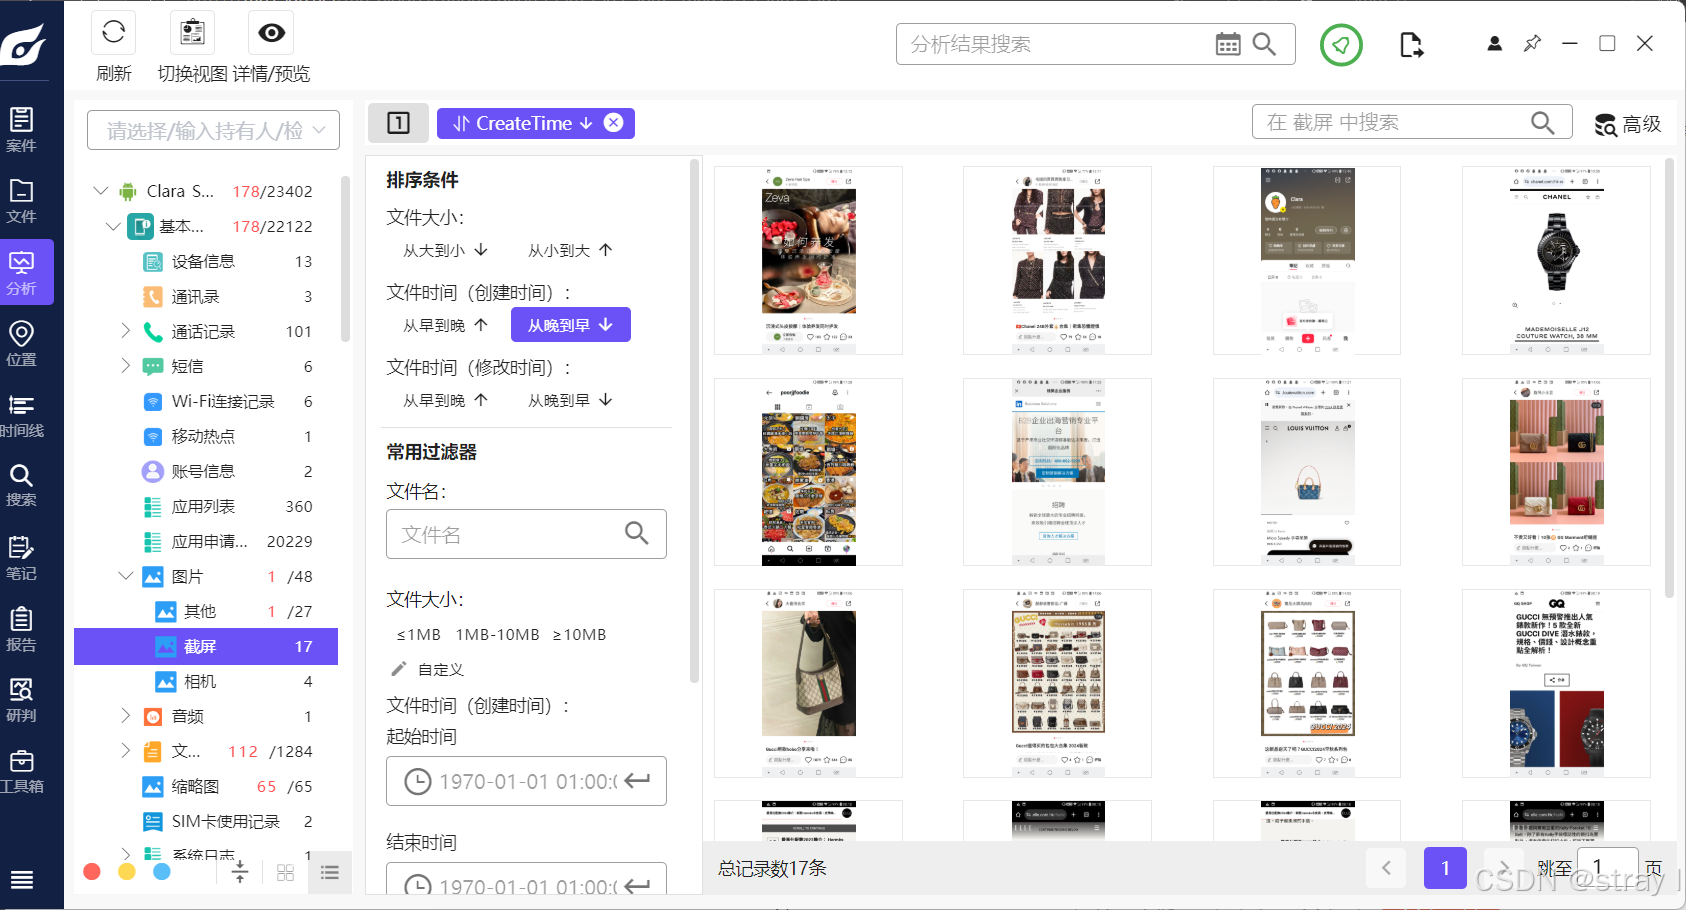The height and width of the screenshot is (910, 1686).
Task: Sort modified time 从晚到早
Action: (570, 400)
